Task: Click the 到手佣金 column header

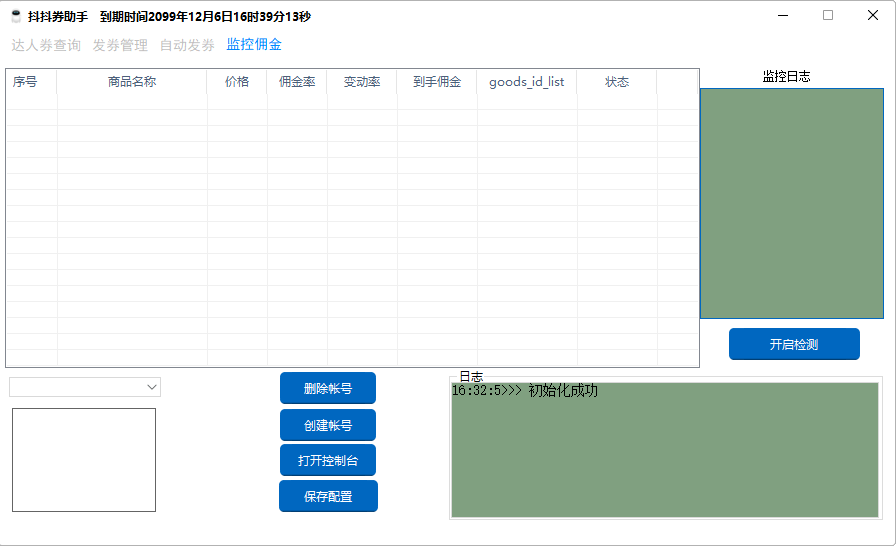Action: pos(437,82)
